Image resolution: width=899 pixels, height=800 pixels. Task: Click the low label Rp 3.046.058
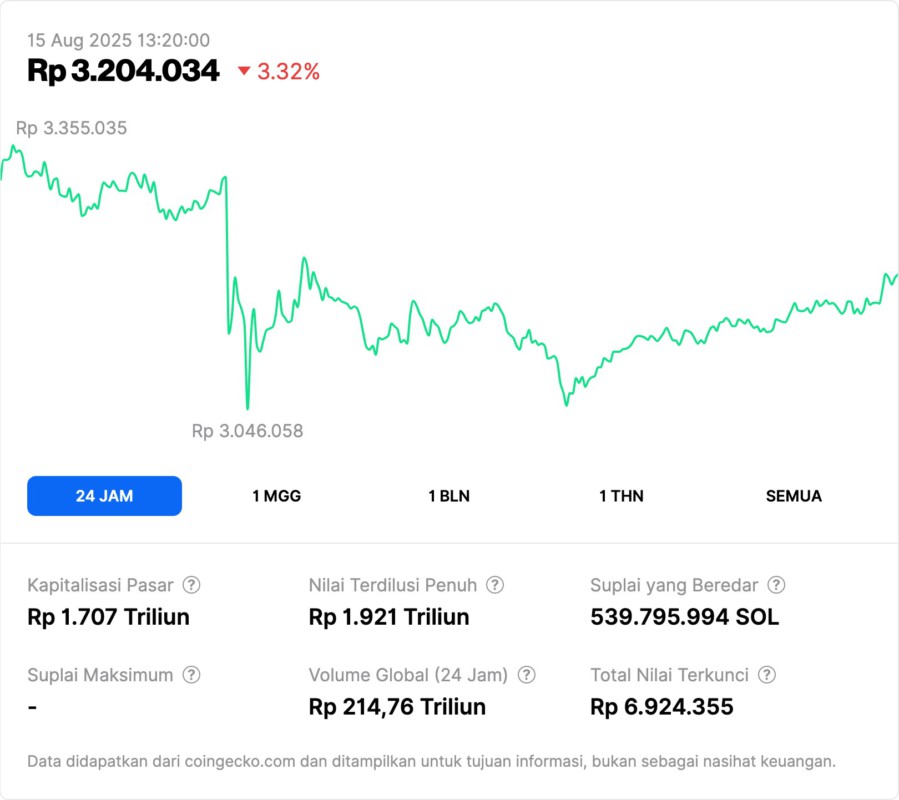247,431
